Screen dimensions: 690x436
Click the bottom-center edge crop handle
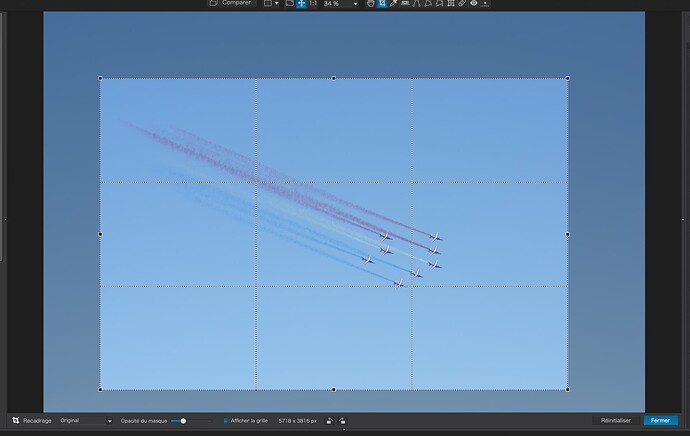(334, 389)
